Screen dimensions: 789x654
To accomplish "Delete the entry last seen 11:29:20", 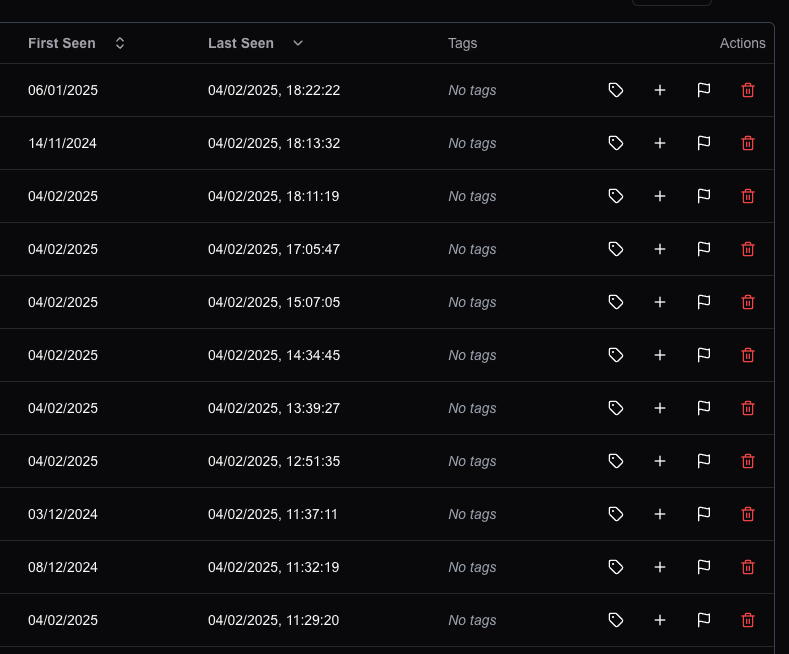I will coord(748,620).
